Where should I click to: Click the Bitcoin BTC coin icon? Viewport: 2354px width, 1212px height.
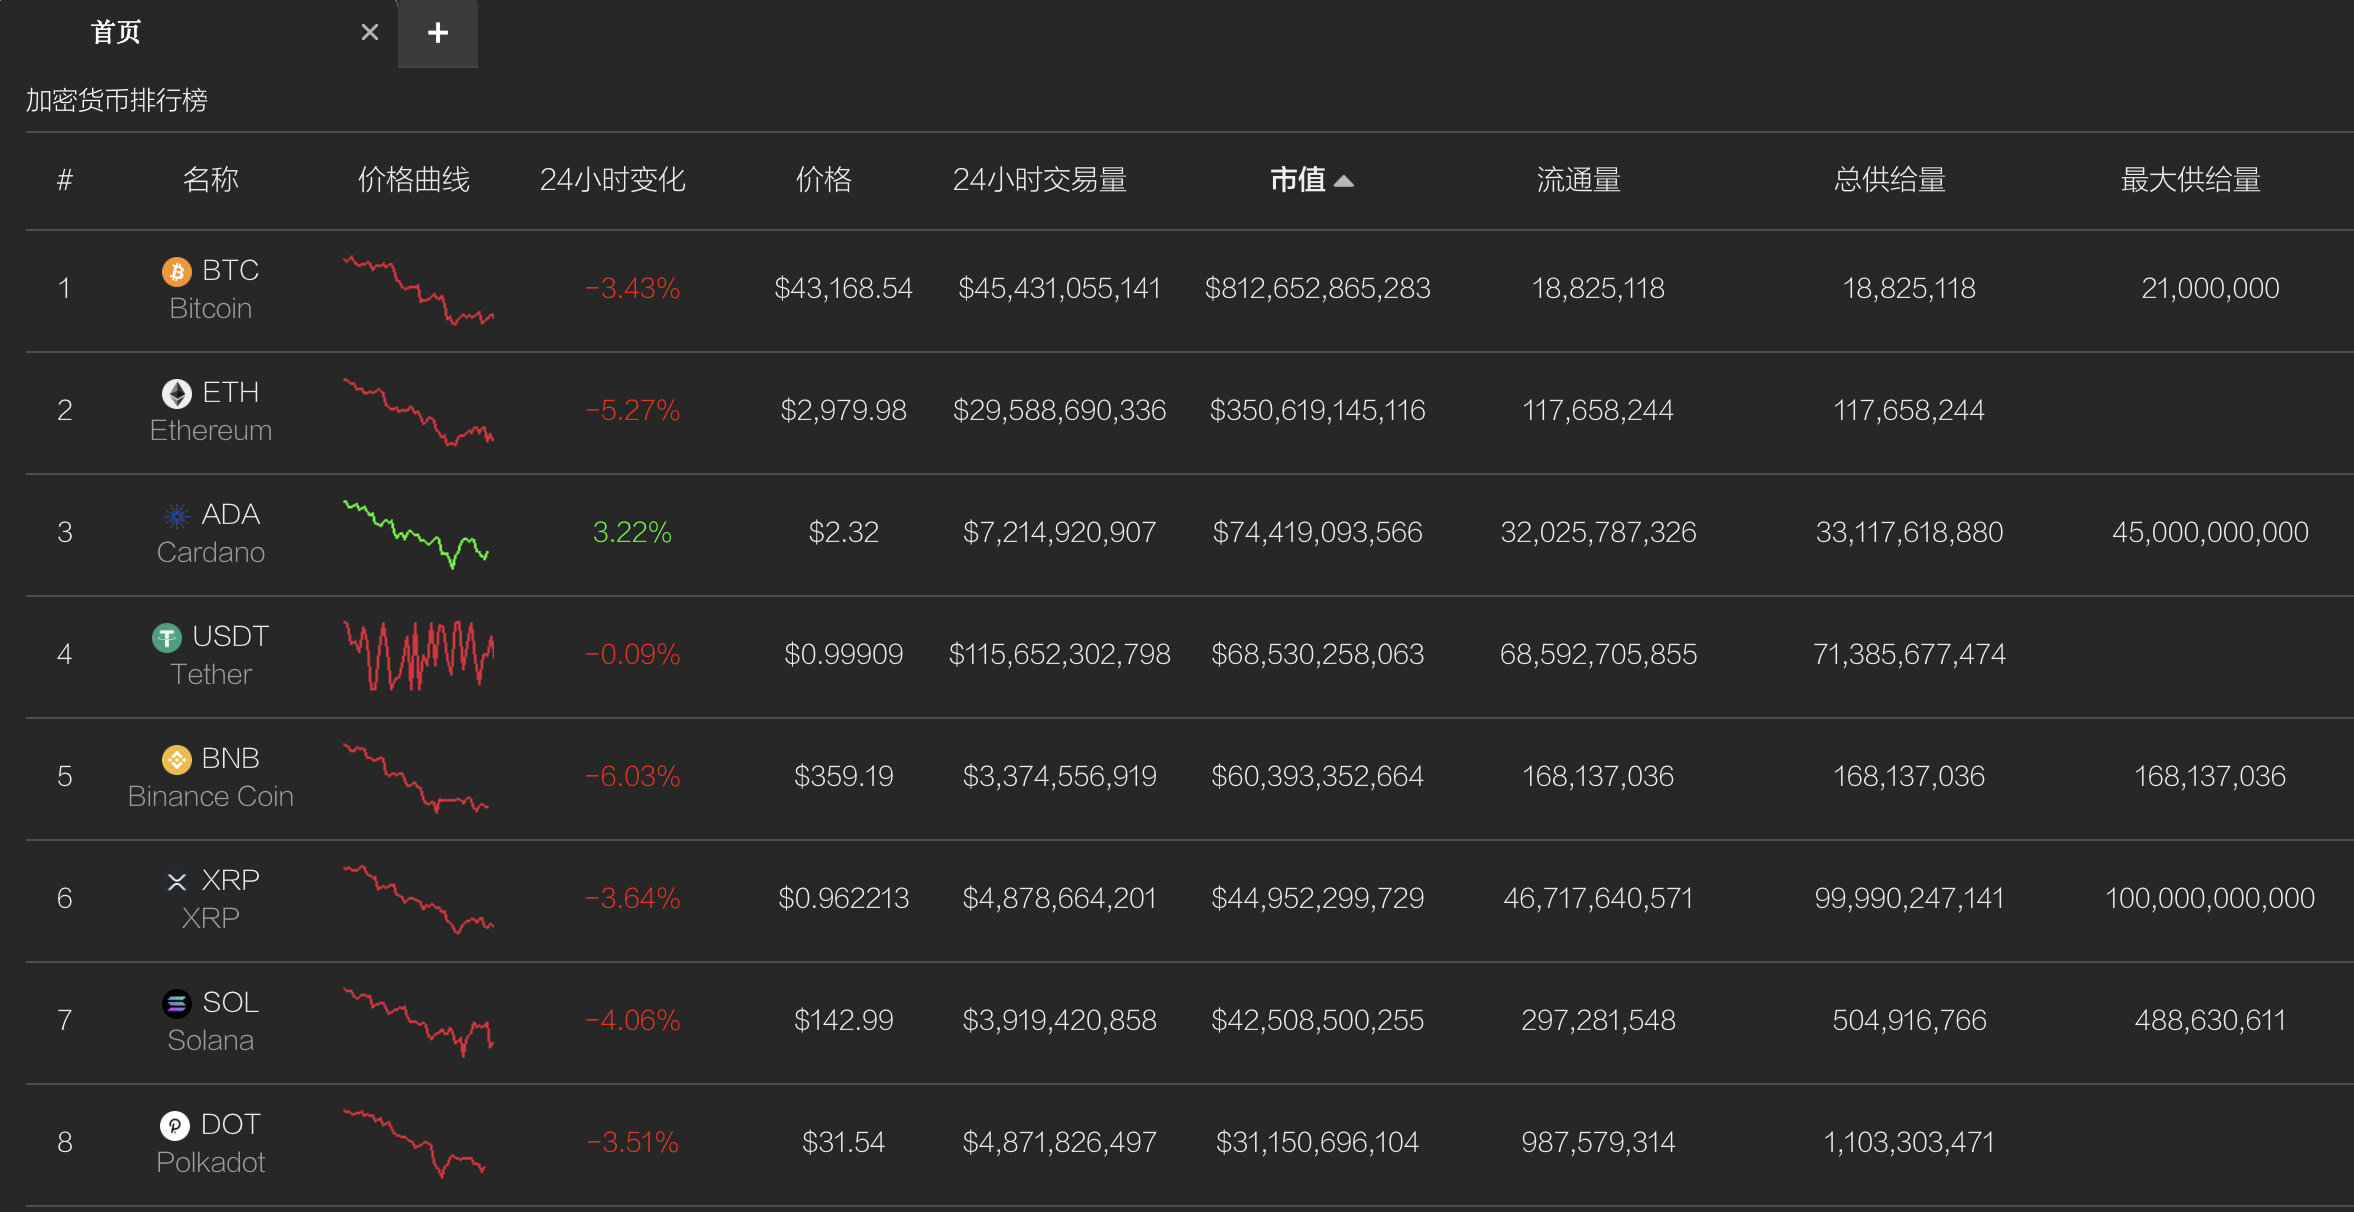point(177,271)
